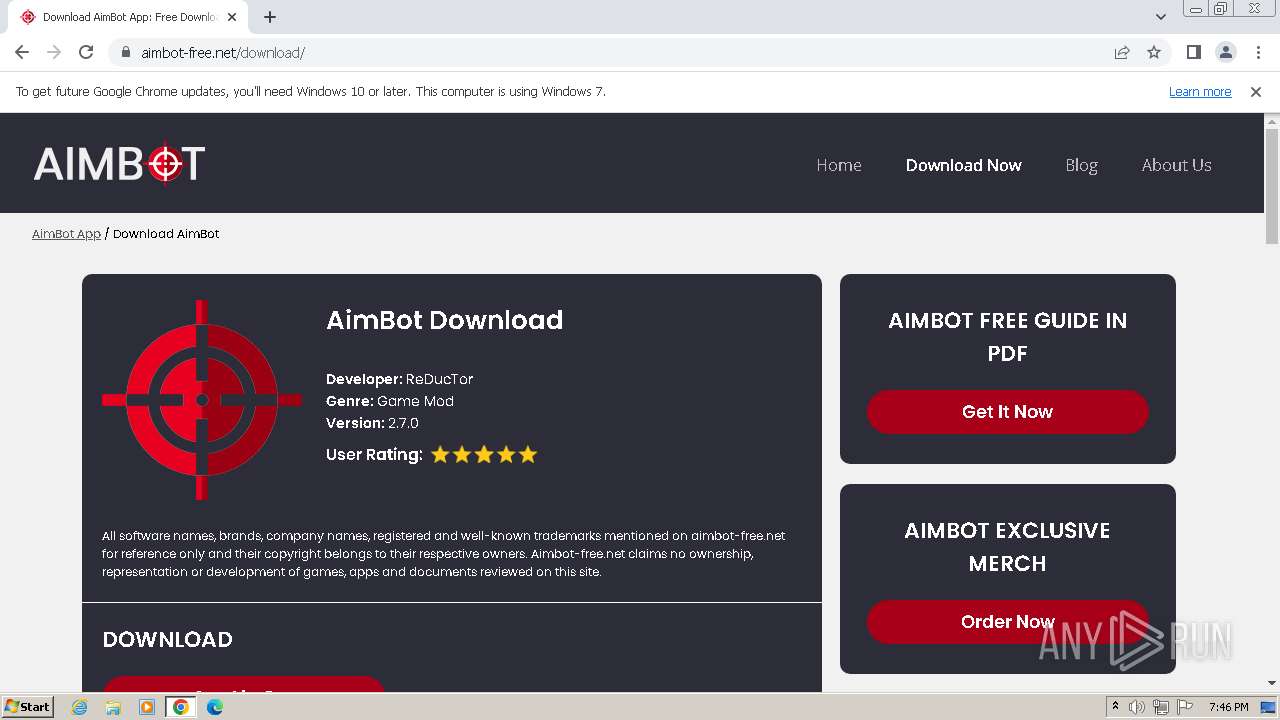The image size is (1280, 720).
Task: Select the Download AimBot App tab
Action: 128,17
